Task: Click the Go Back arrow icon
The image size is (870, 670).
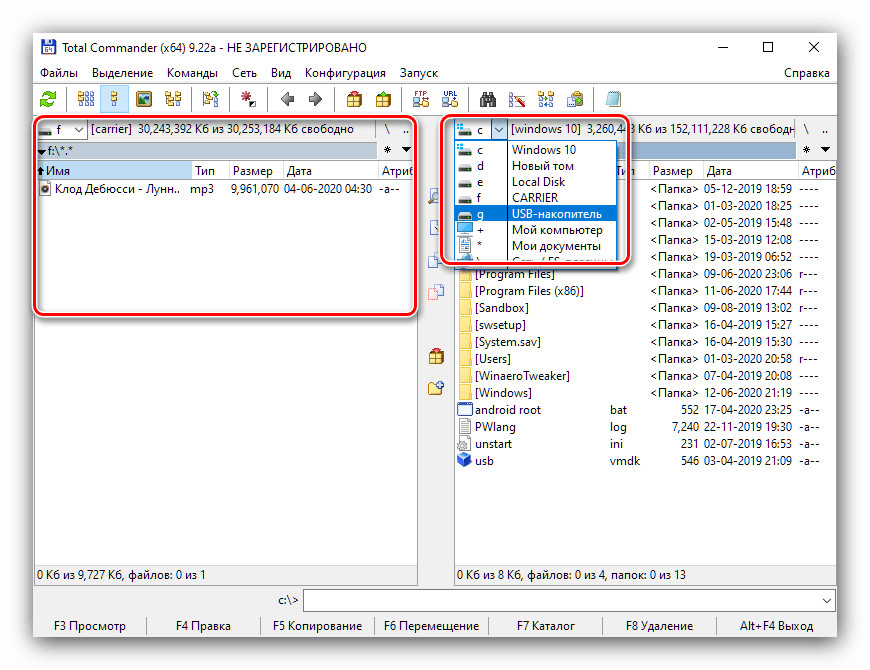Action: coord(287,99)
